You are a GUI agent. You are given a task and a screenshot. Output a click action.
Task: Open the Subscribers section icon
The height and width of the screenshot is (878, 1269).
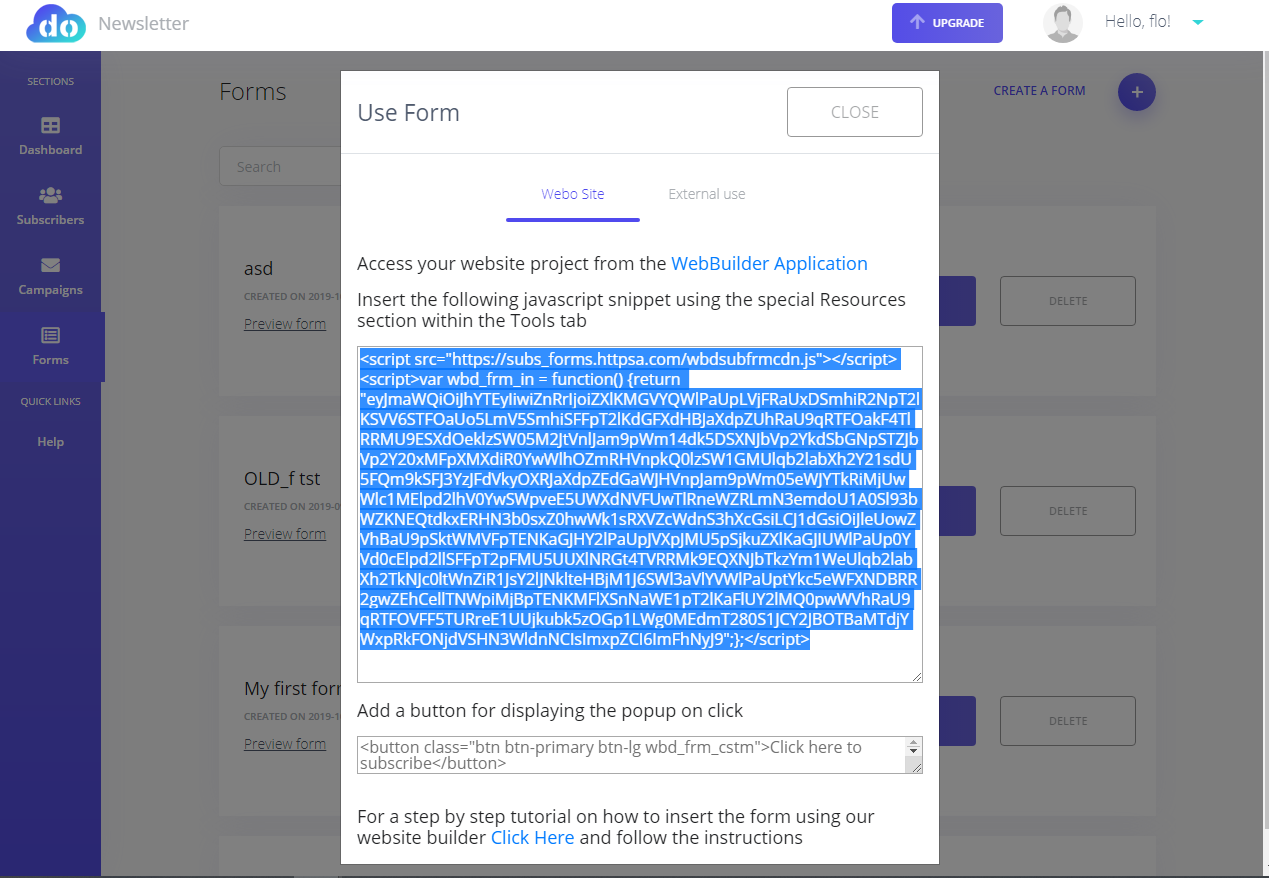pos(50,195)
